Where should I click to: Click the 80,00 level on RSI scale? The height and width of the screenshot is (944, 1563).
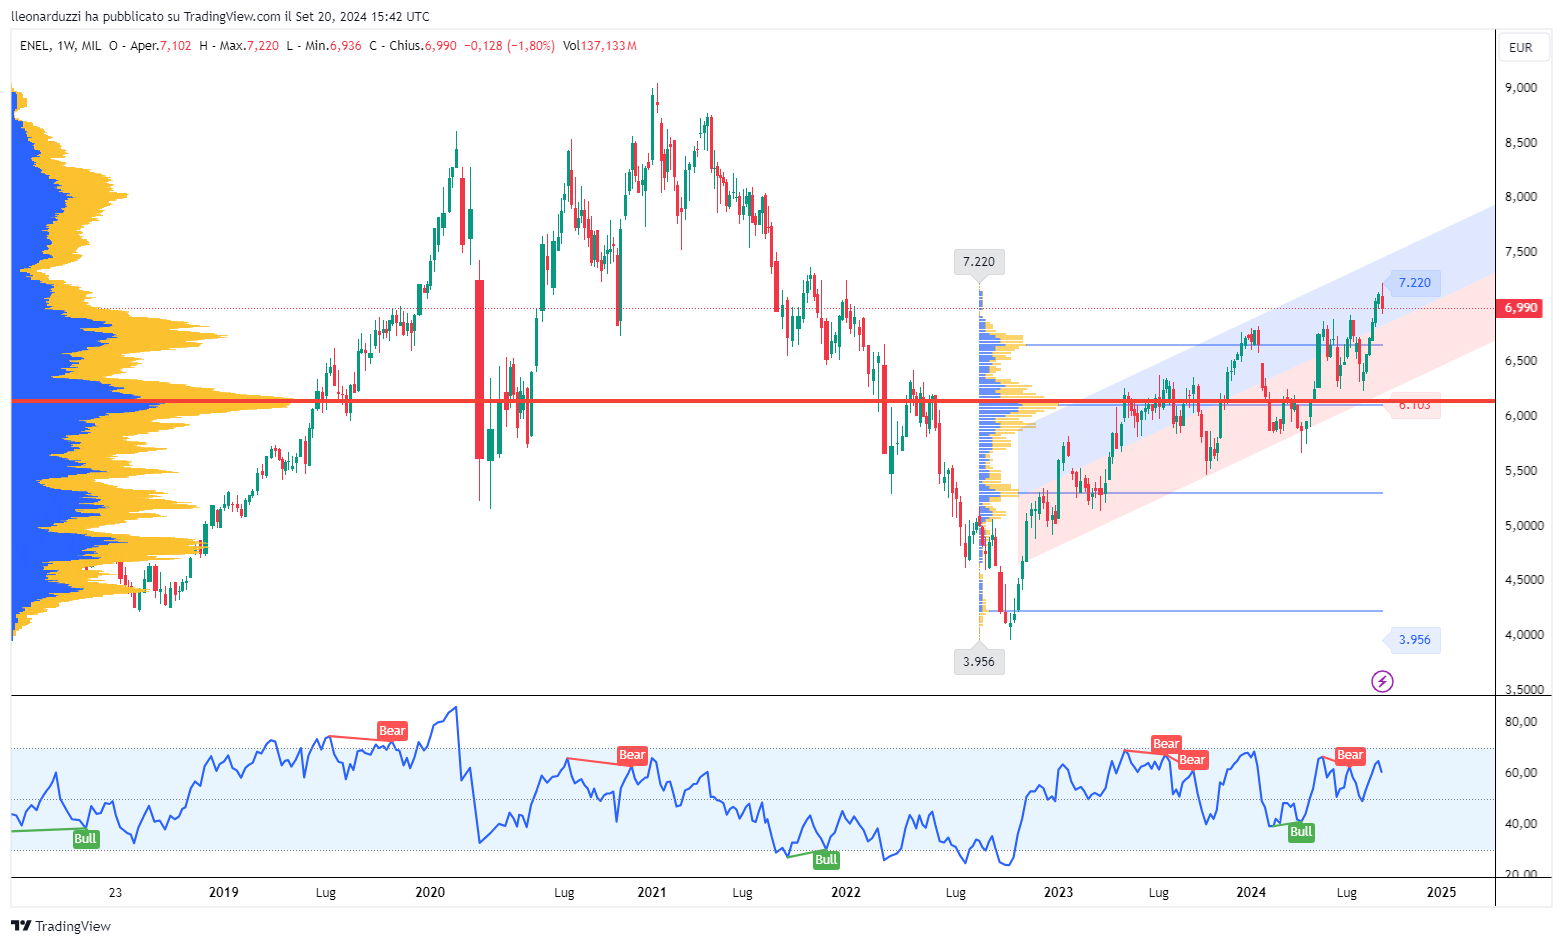point(1521,722)
